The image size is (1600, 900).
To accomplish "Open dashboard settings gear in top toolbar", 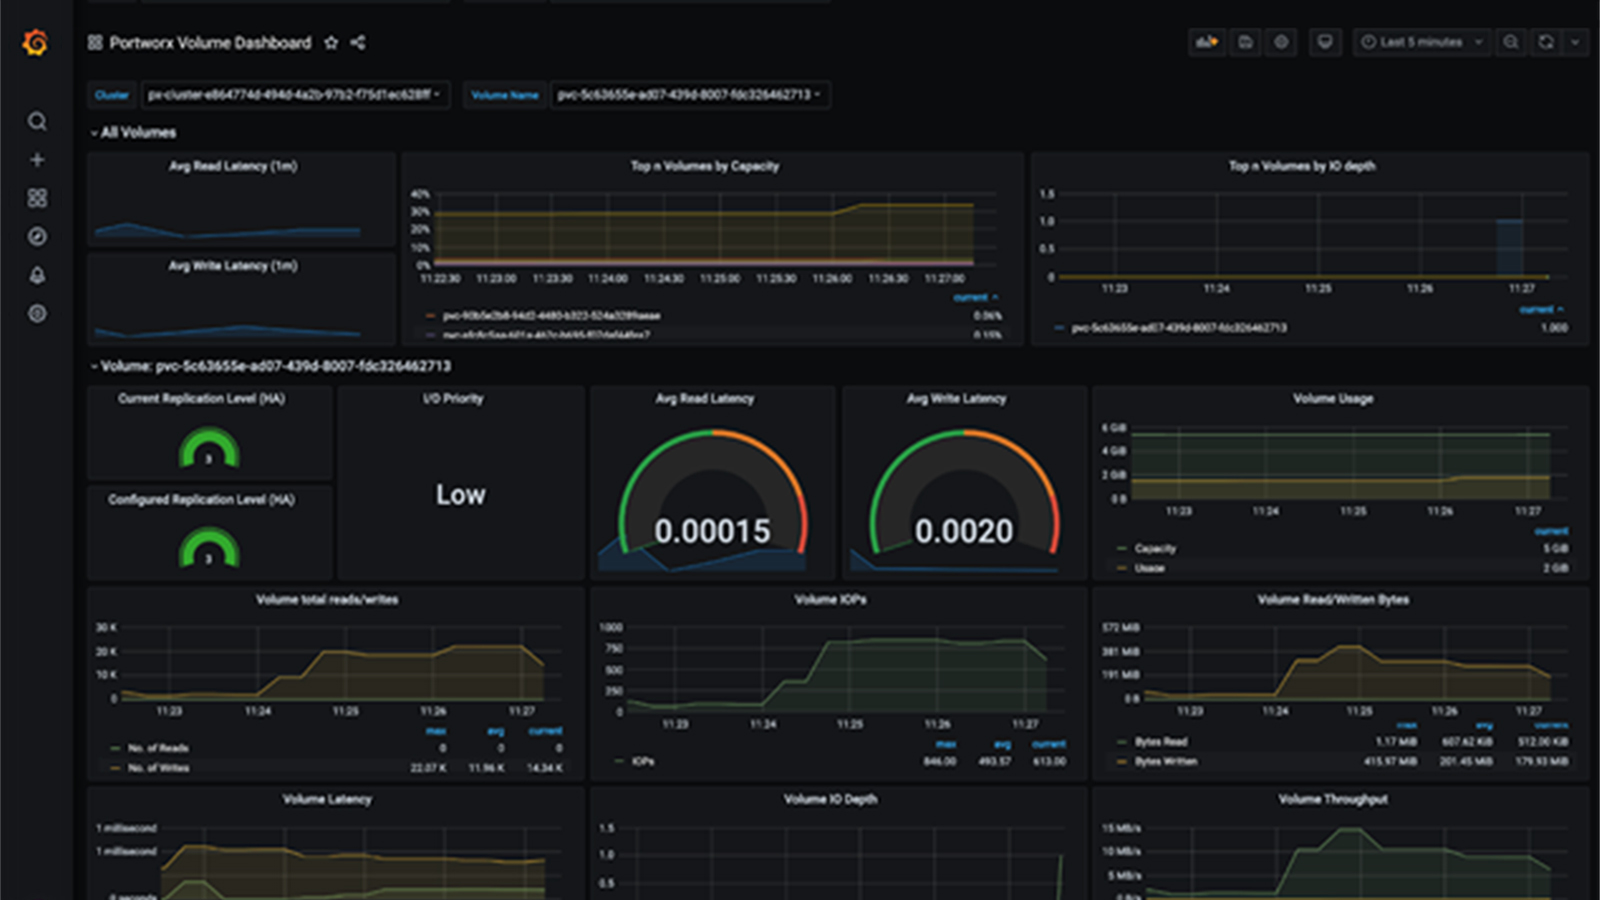I will (1281, 42).
